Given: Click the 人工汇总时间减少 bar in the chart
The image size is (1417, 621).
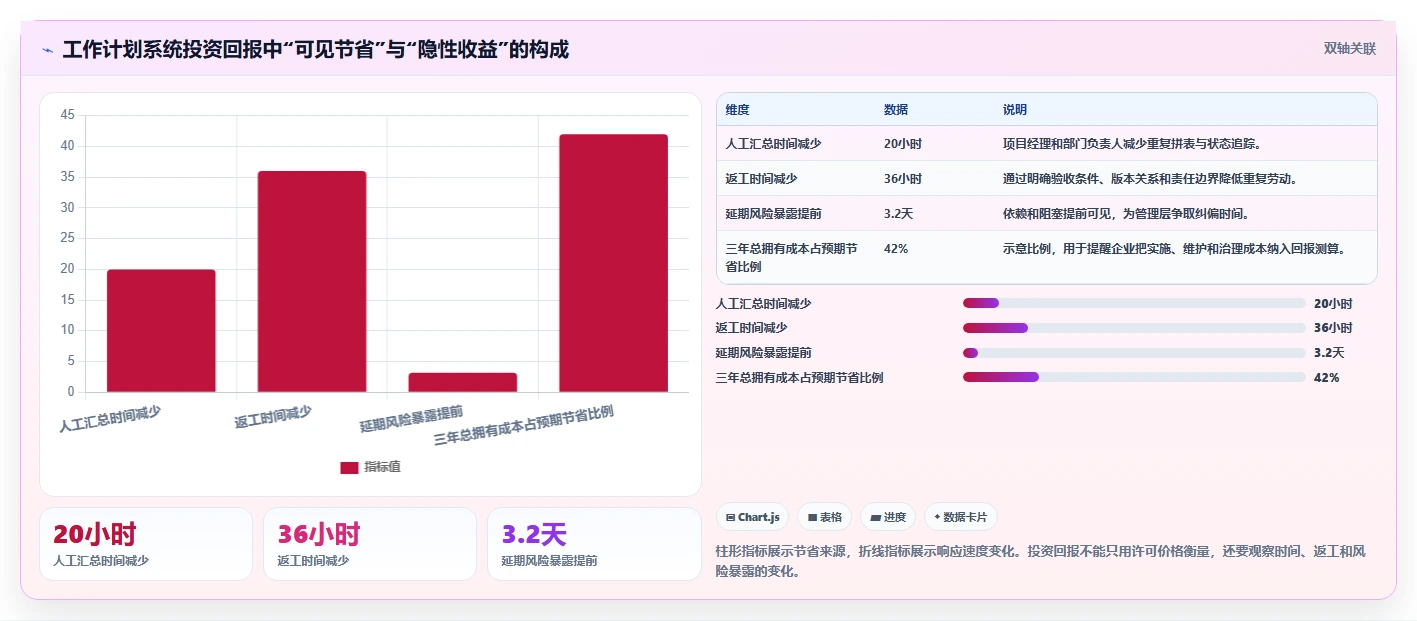Looking at the screenshot, I should (x=161, y=331).
